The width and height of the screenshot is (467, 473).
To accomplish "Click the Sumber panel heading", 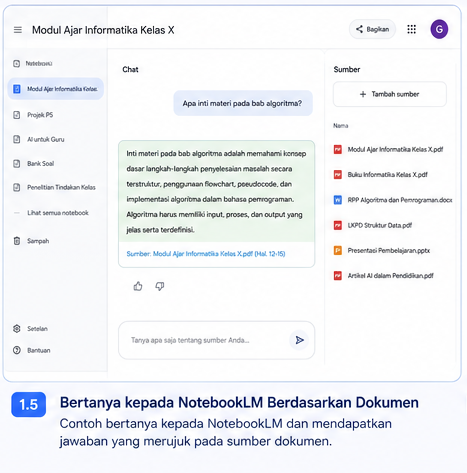I will (x=347, y=69).
